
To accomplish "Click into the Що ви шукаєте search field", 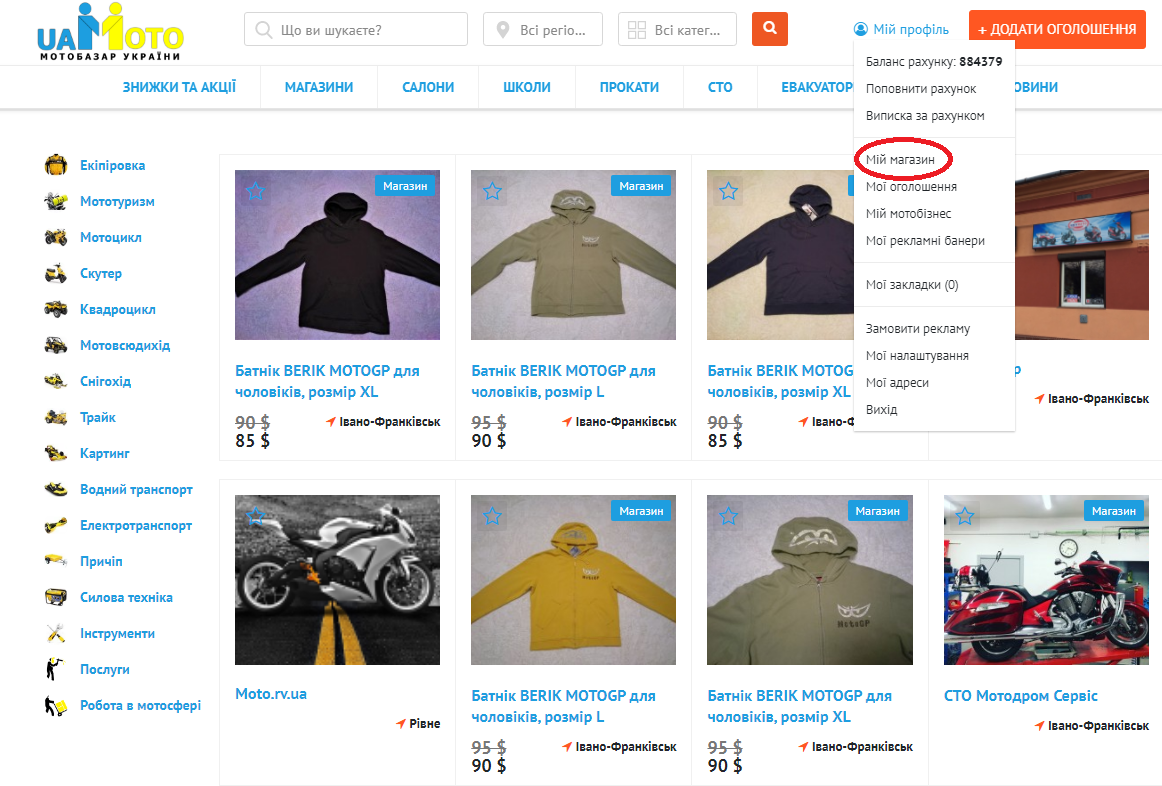I will pyautogui.click(x=356, y=30).
